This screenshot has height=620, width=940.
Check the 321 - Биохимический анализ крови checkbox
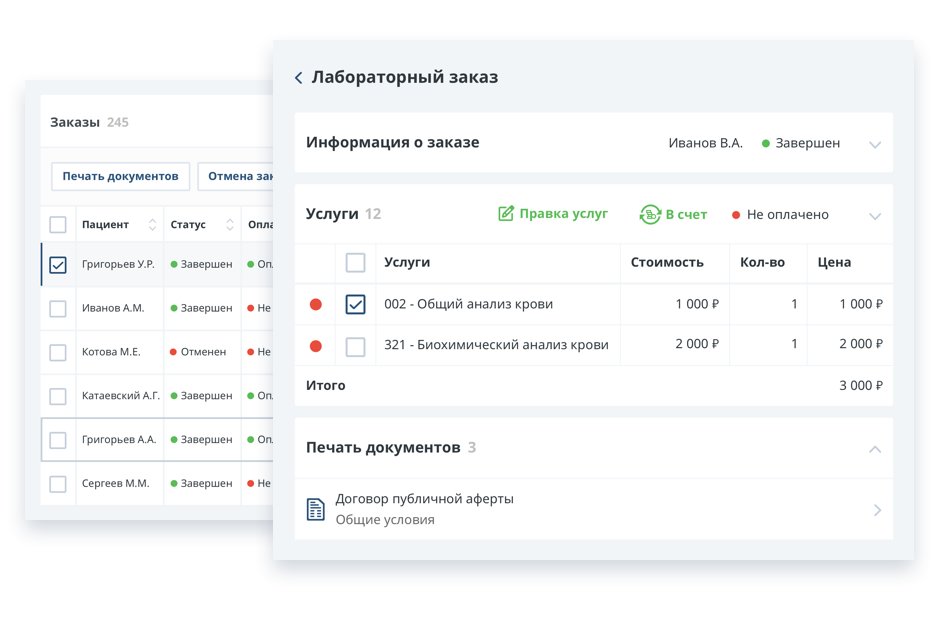pyautogui.click(x=355, y=346)
